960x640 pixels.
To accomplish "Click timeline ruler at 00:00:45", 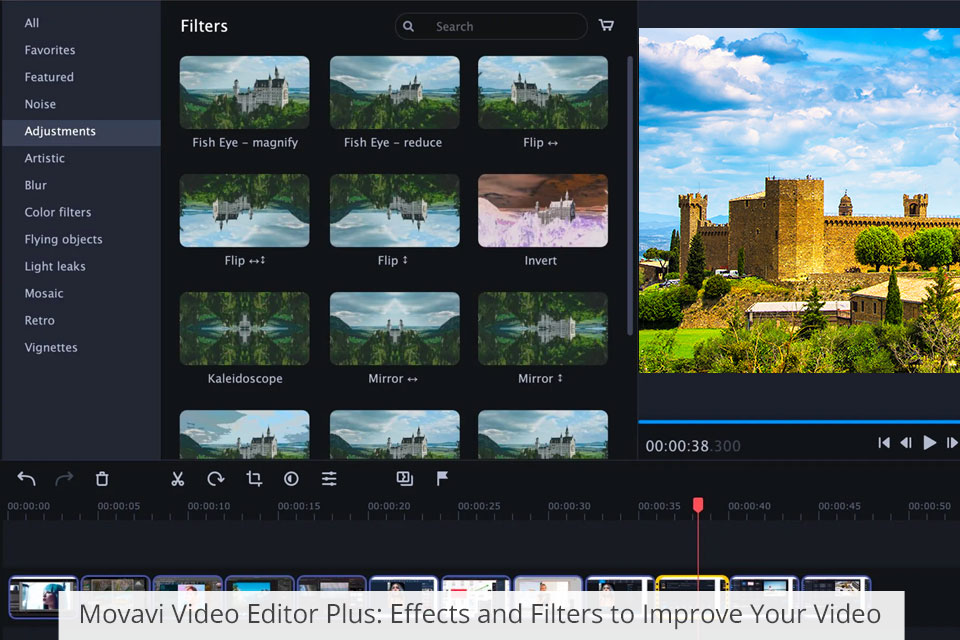I will (x=839, y=506).
